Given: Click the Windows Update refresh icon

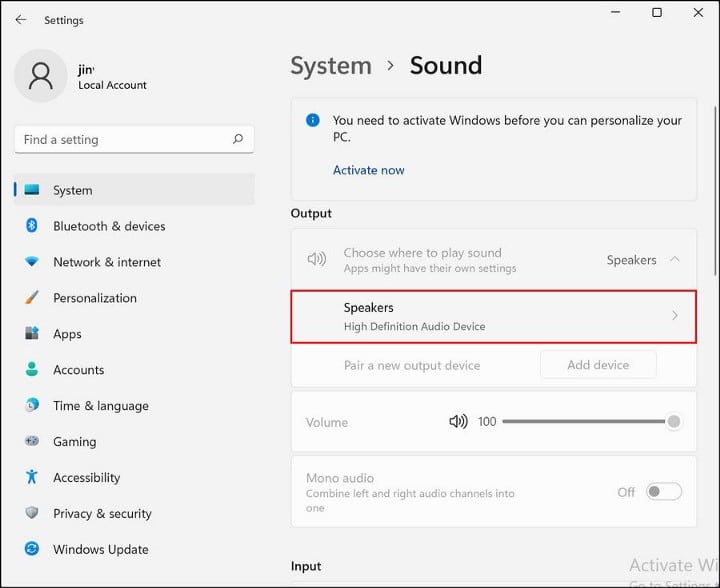Looking at the screenshot, I should click(x=32, y=549).
